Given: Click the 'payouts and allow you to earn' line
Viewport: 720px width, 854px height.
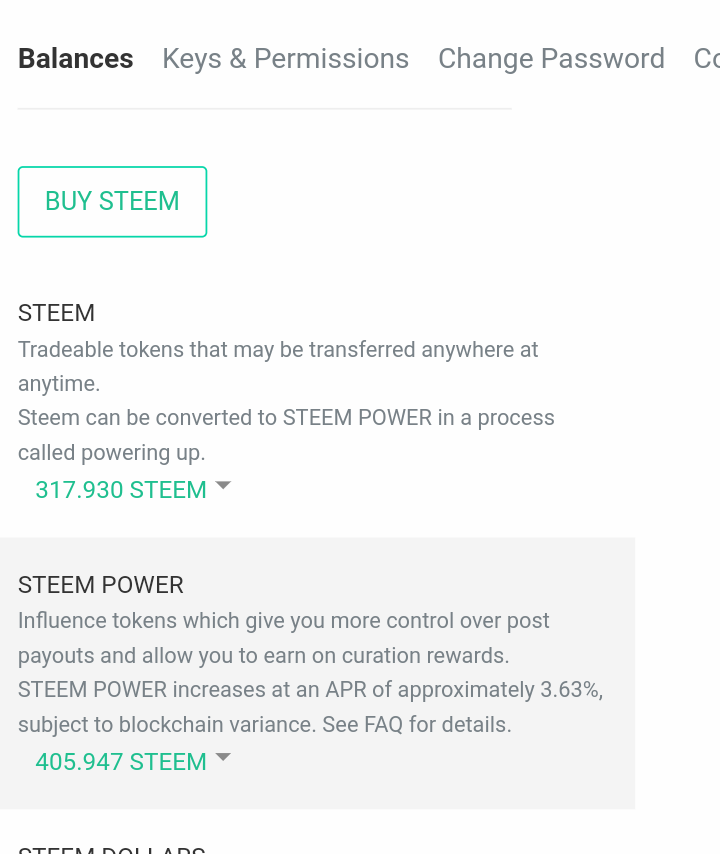Looking at the screenshot, I should pyautogui.click(x=264, y=656).
